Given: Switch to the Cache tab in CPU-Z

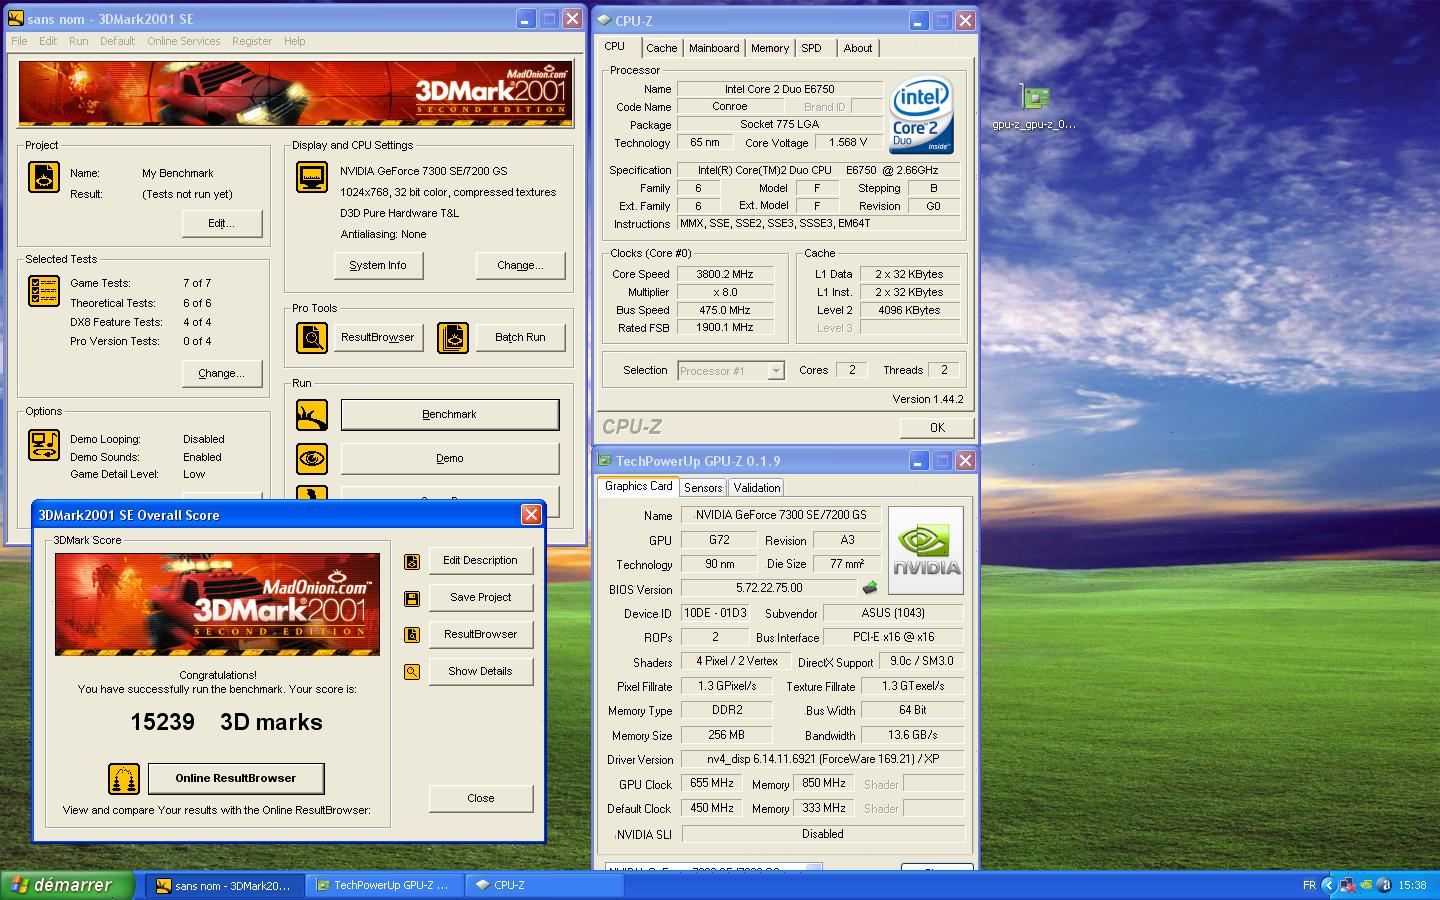Looking at the screenshot, I should pyautogui.click(x=661, y=48).
